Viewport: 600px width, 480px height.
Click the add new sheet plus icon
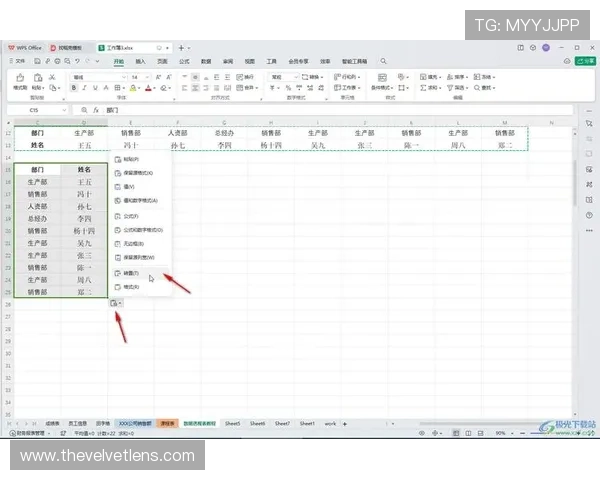(x=346, y=423)
